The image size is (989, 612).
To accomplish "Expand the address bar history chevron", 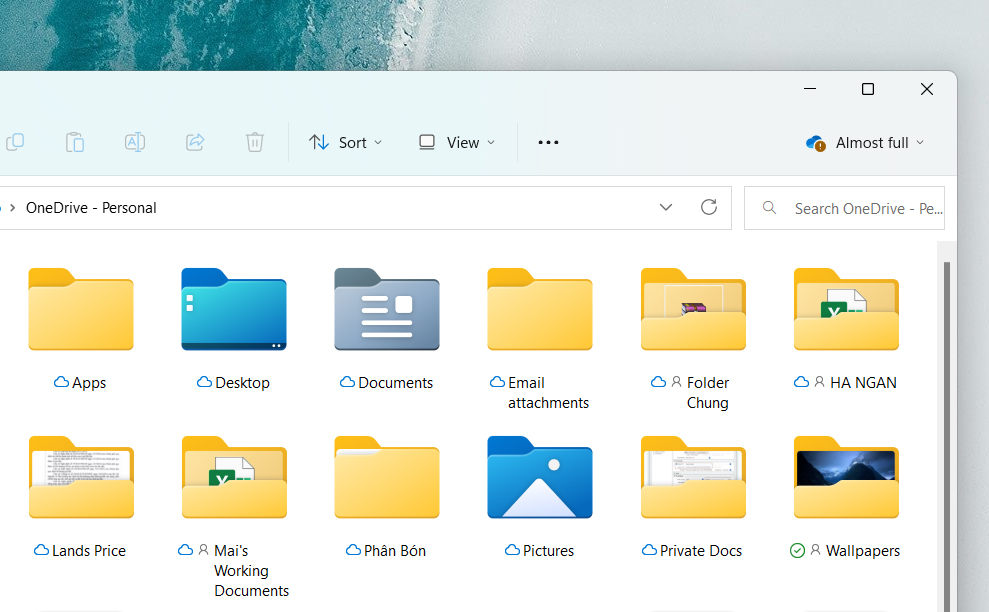I will [666, 207].
